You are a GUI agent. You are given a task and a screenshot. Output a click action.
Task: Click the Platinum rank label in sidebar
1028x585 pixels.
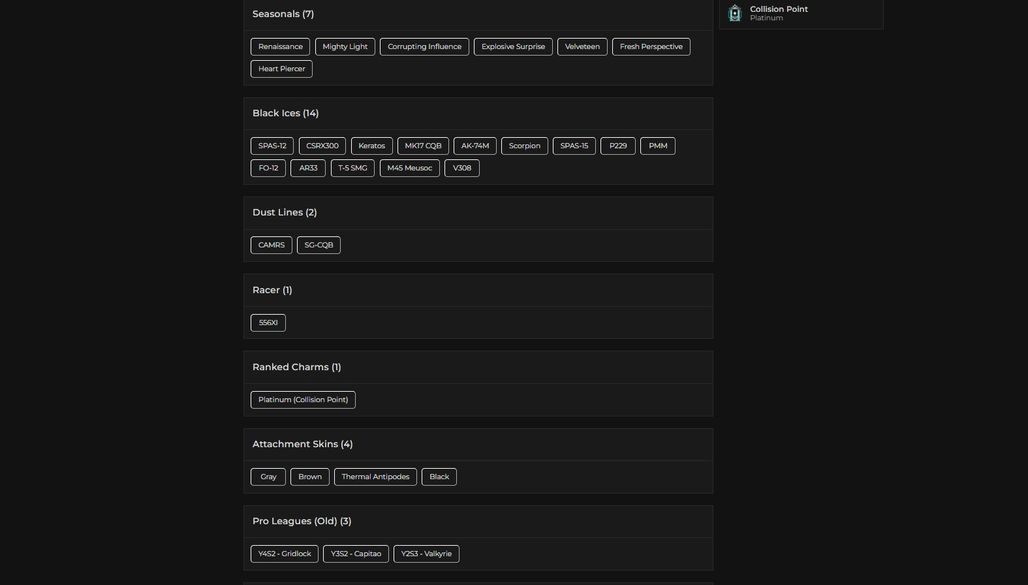[x=766, y=18]
